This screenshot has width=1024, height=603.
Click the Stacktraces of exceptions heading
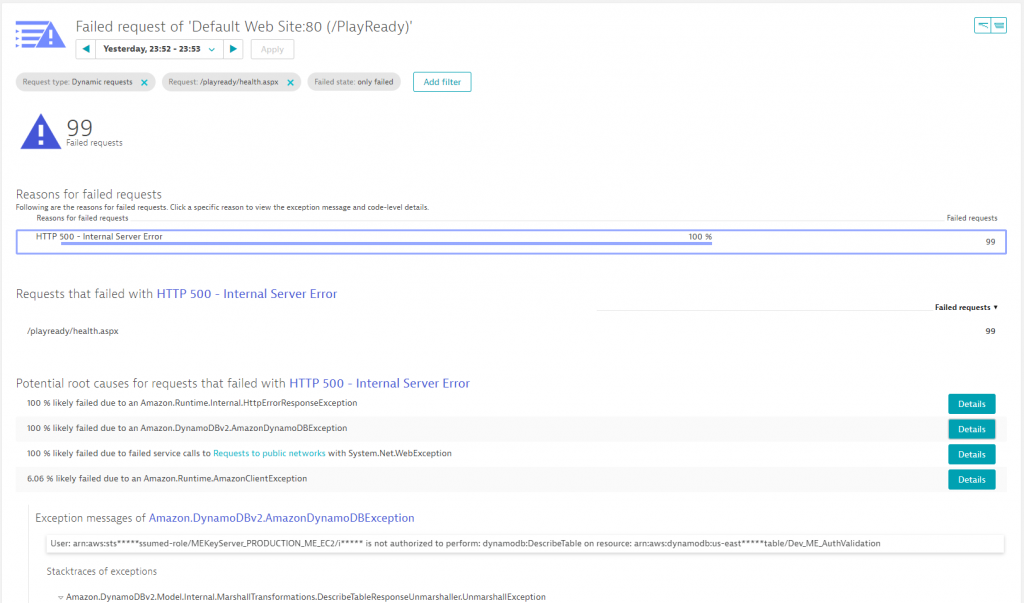(102, 572)
